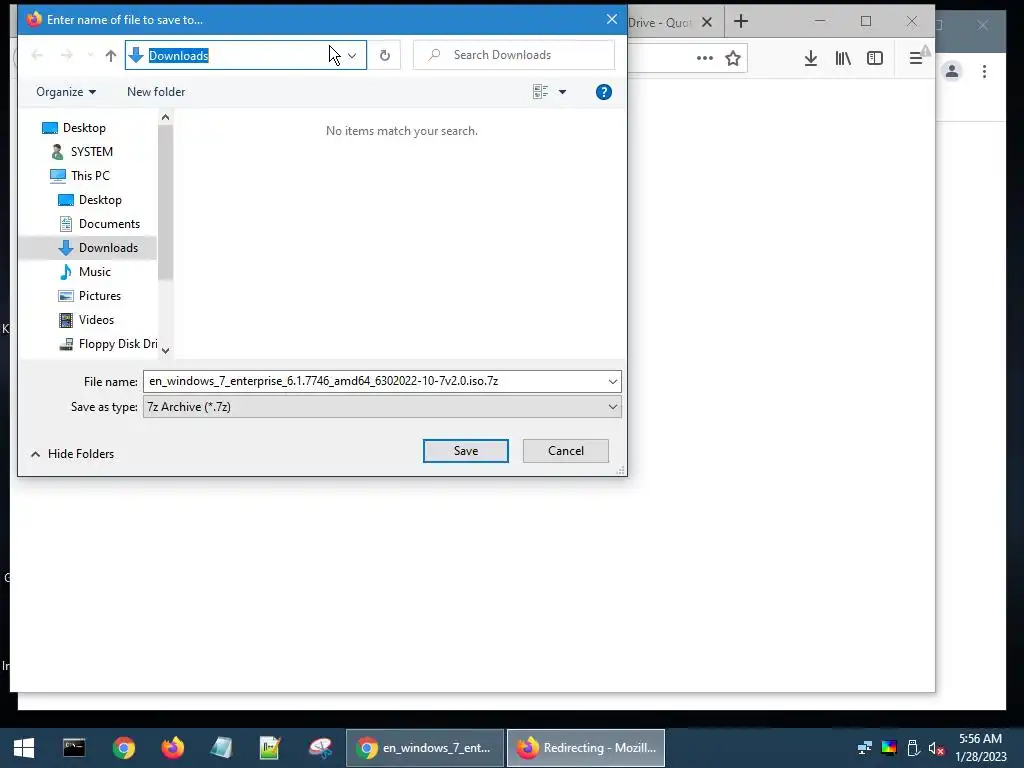Bookmark page with star icon
Viewport: 1024px width, 768px height.
click(x=733, y=58)
